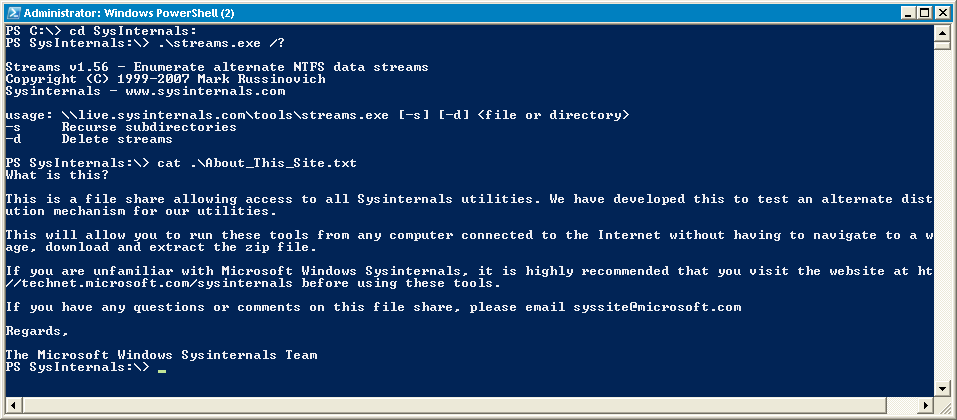Close the Windows PowerShell window

pos(942,13)
